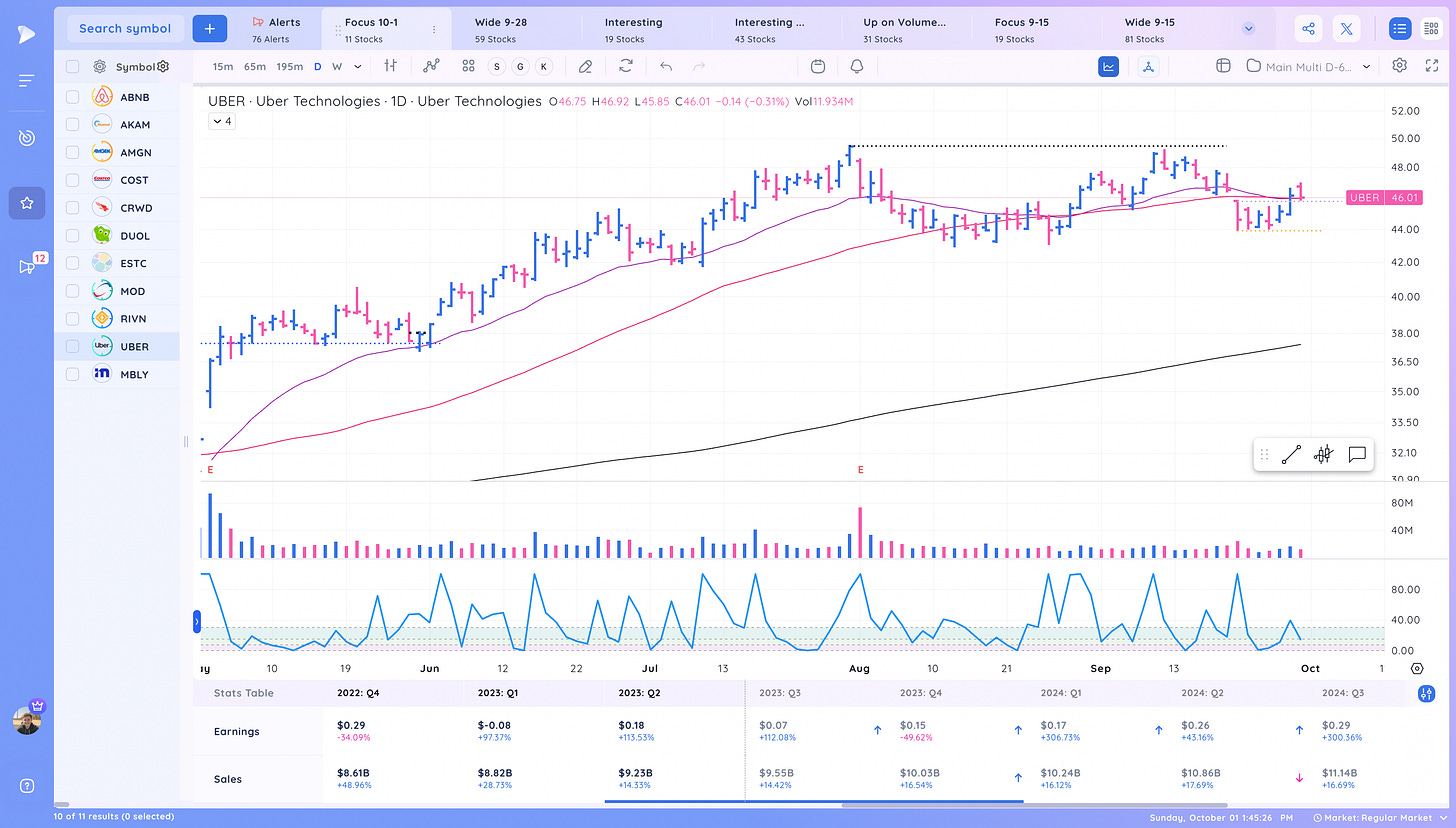Expand the watchlist tabs overflow chevron

click(1248, 29)
